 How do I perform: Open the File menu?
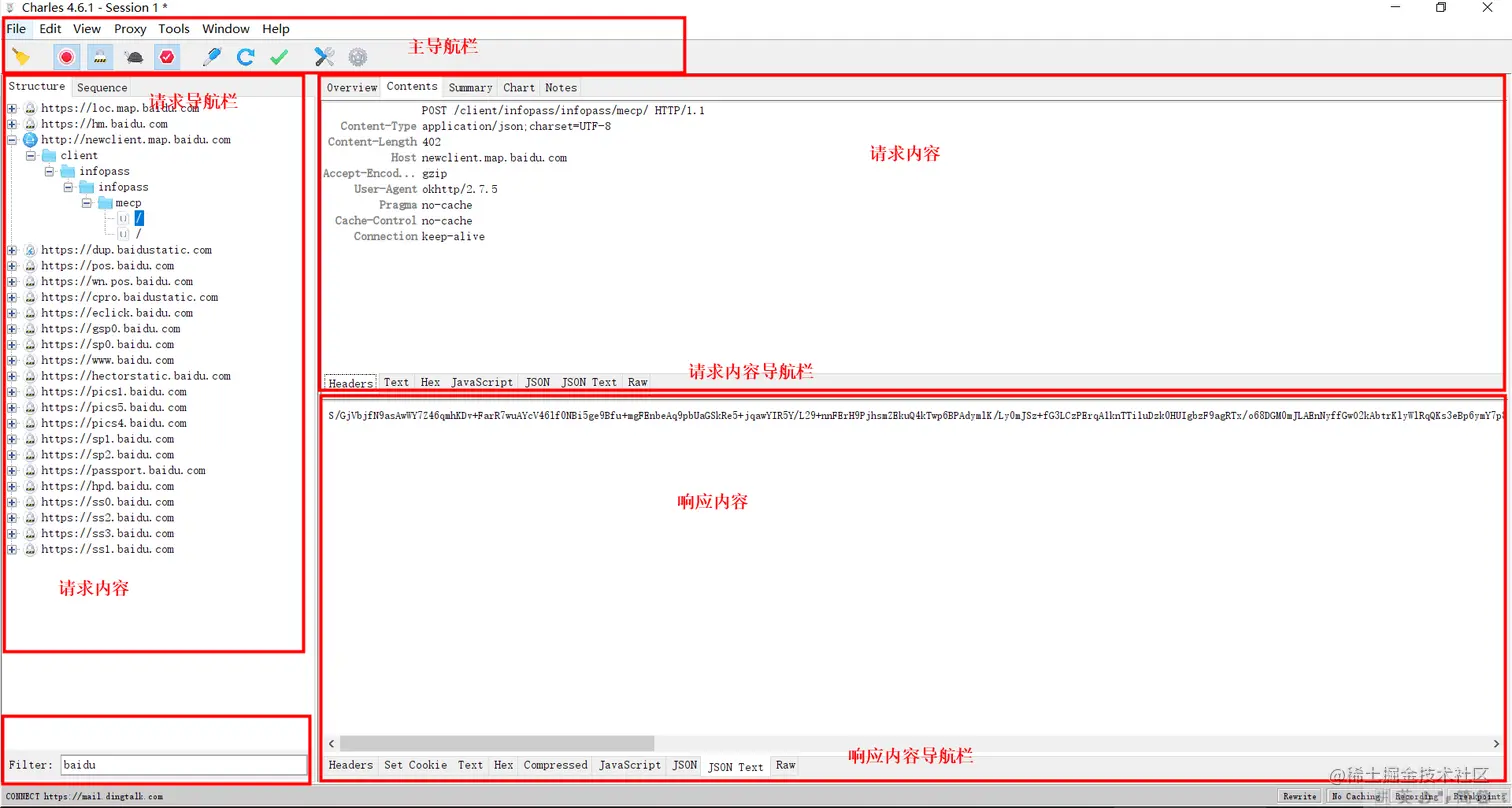click(x=17, y=29)
